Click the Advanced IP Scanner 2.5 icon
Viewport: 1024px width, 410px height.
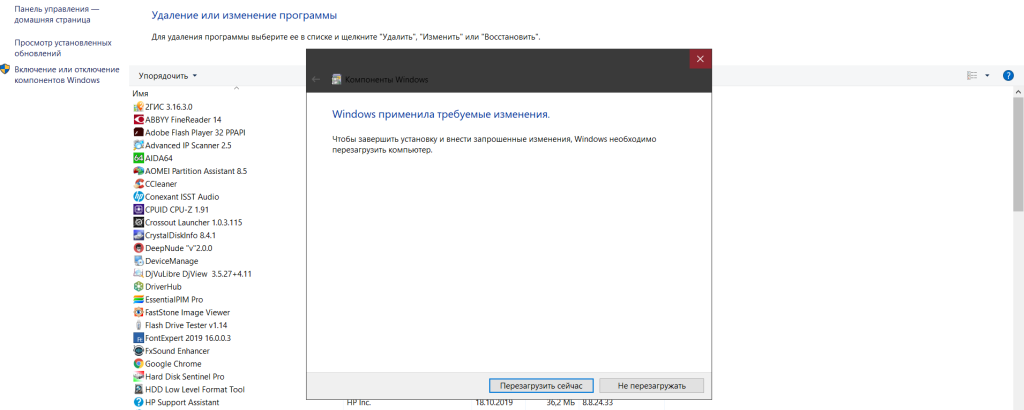coord(138,145)
